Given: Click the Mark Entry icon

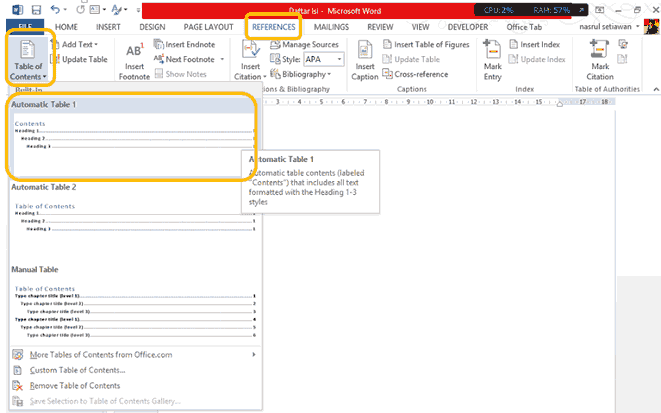Looking at the screenshot, I should (x=492, y=49).
